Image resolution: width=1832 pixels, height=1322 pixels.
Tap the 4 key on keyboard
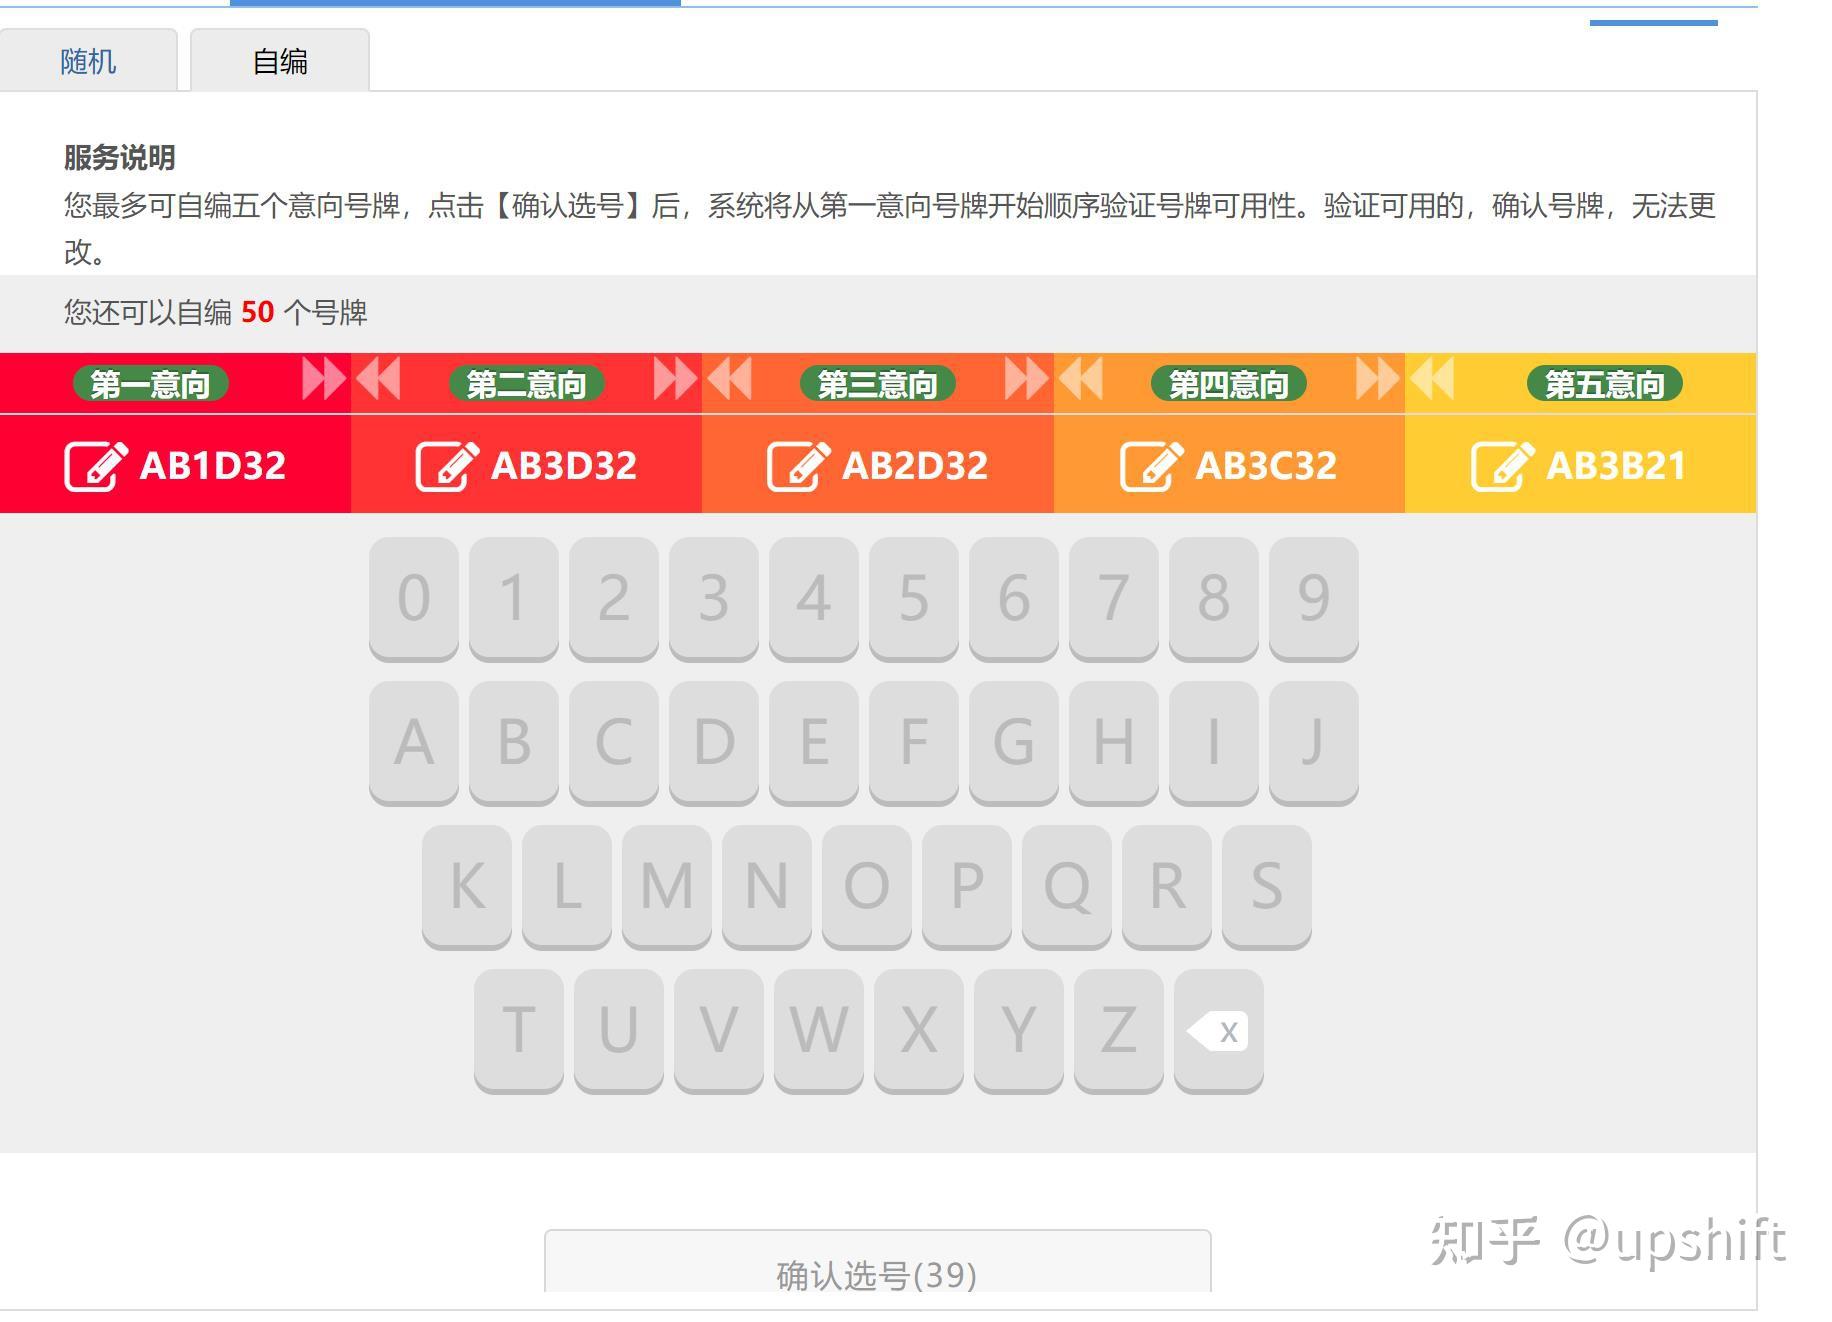[x=814, y=599]
